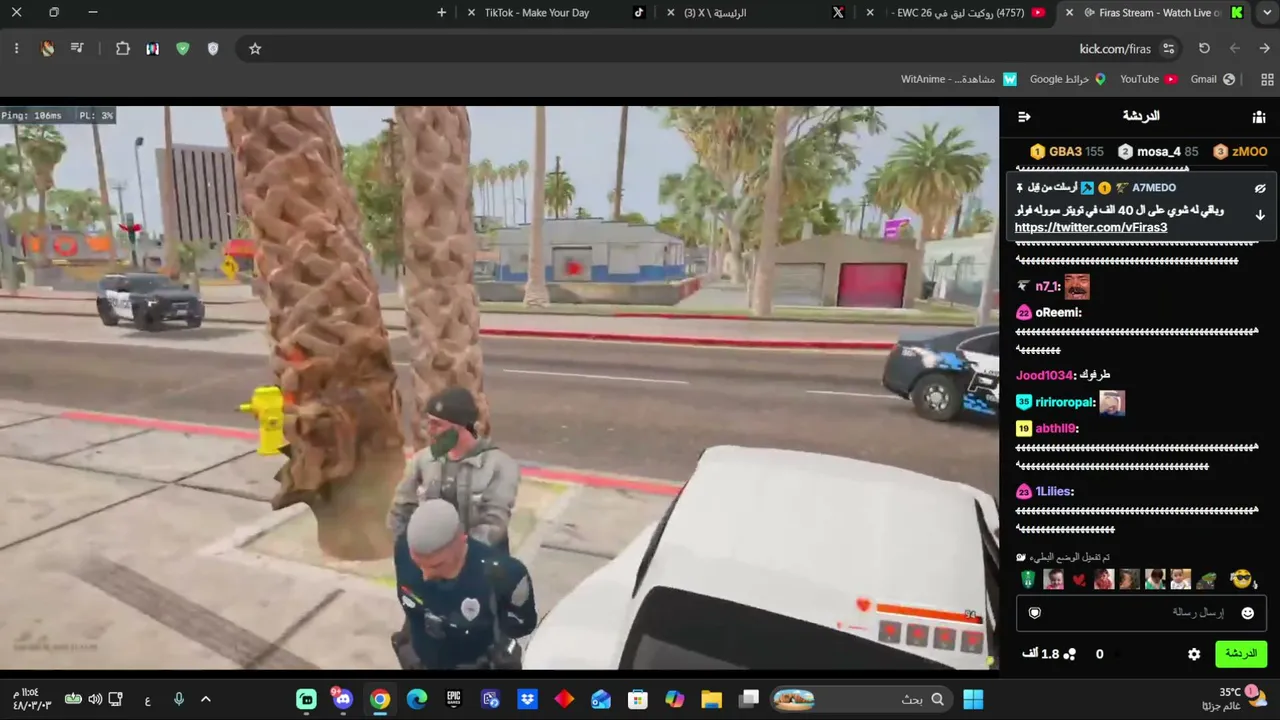Click the taskbar search box

point(861,699)
